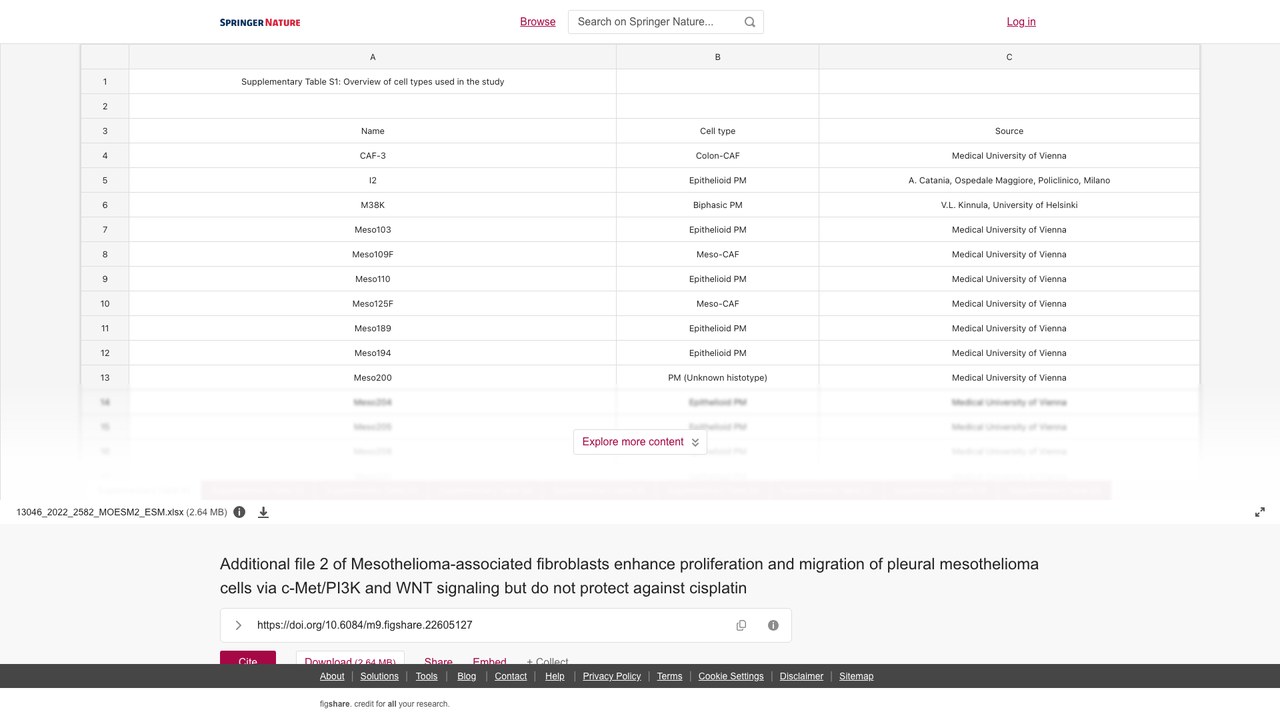This screenshot has width=1280, height=720.
Task: Select row 7 header for Meso103
Action: 105,230
